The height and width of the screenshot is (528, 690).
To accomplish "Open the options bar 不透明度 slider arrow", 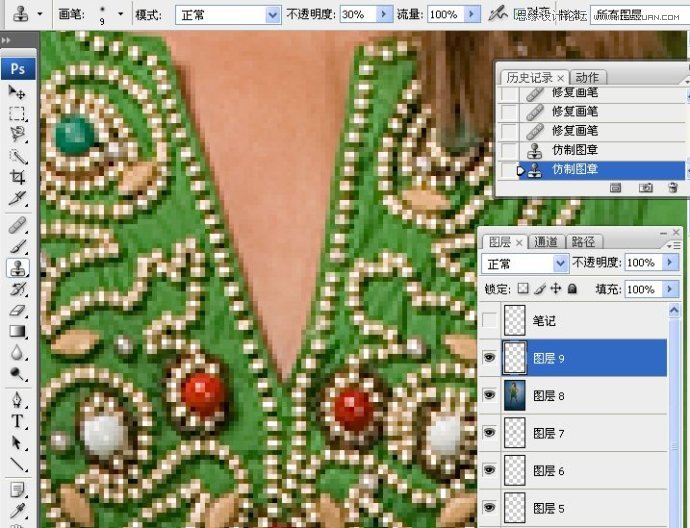I will (385, 15).
